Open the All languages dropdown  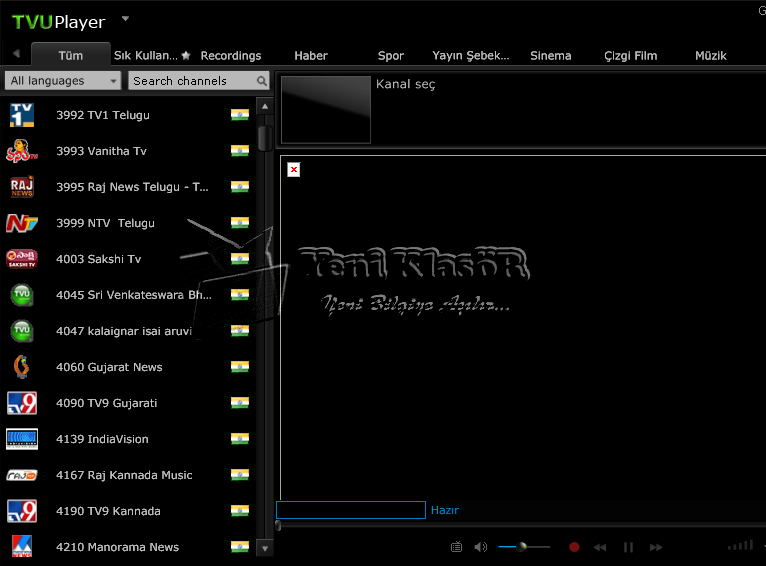coord(63,81)
